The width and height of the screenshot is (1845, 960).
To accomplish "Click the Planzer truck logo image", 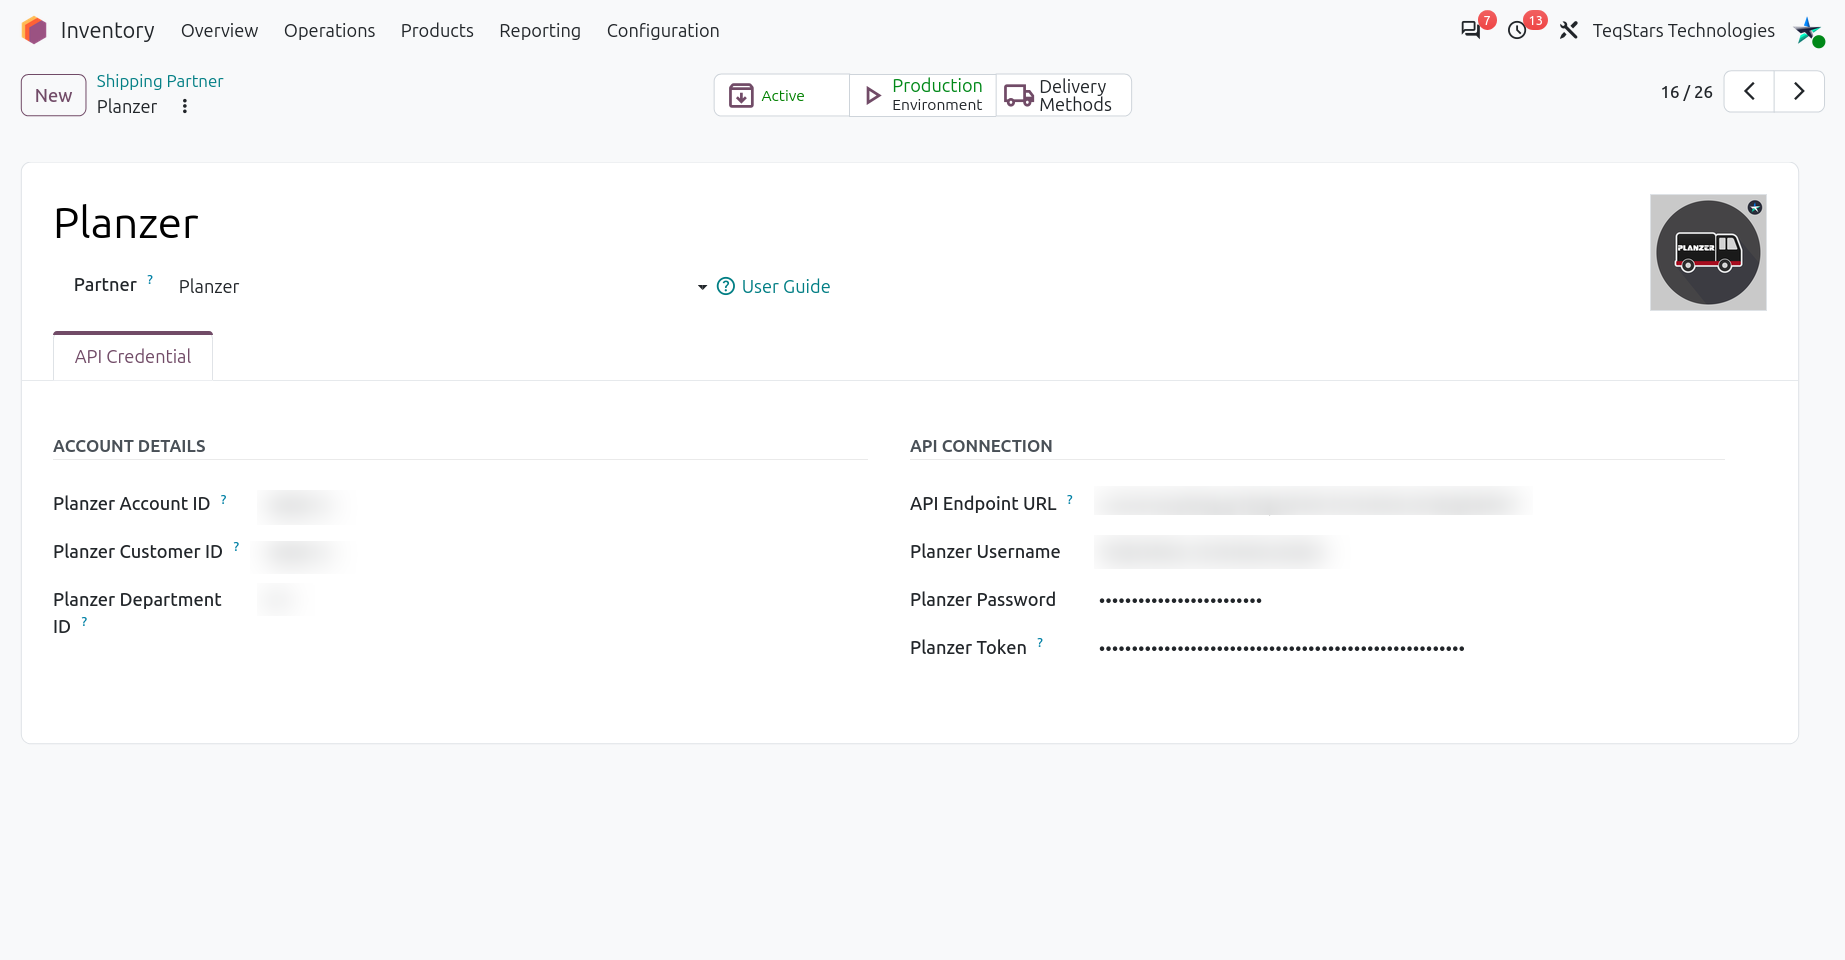I will click(1708, 252).
